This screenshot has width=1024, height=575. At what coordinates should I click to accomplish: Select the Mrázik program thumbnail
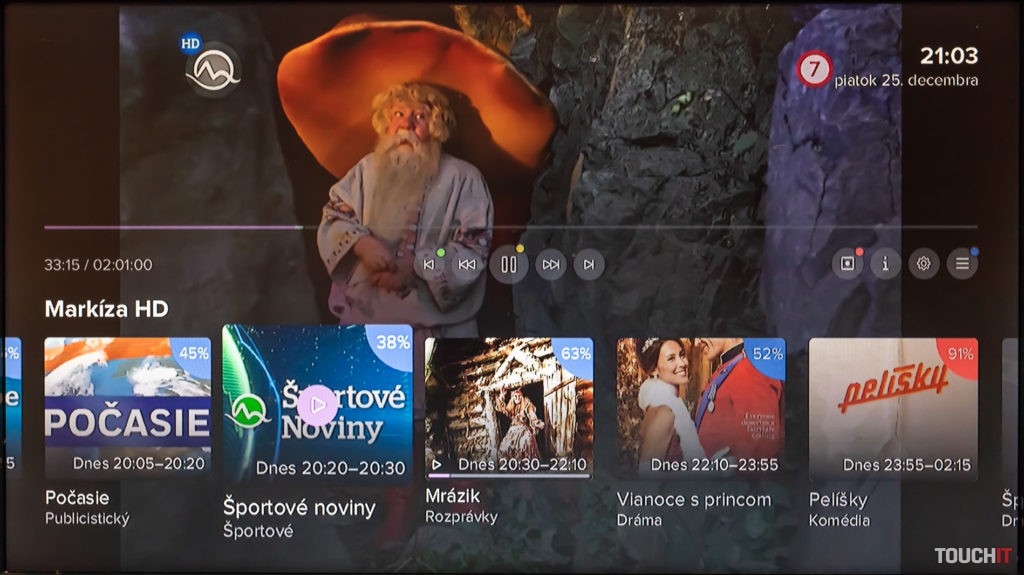point(508,408)
